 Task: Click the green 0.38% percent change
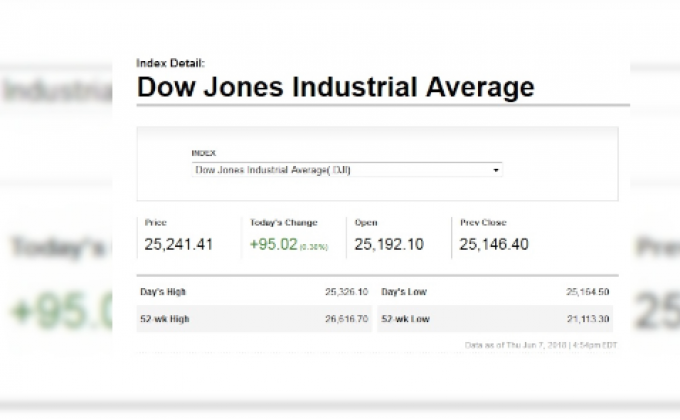point(314,246)
